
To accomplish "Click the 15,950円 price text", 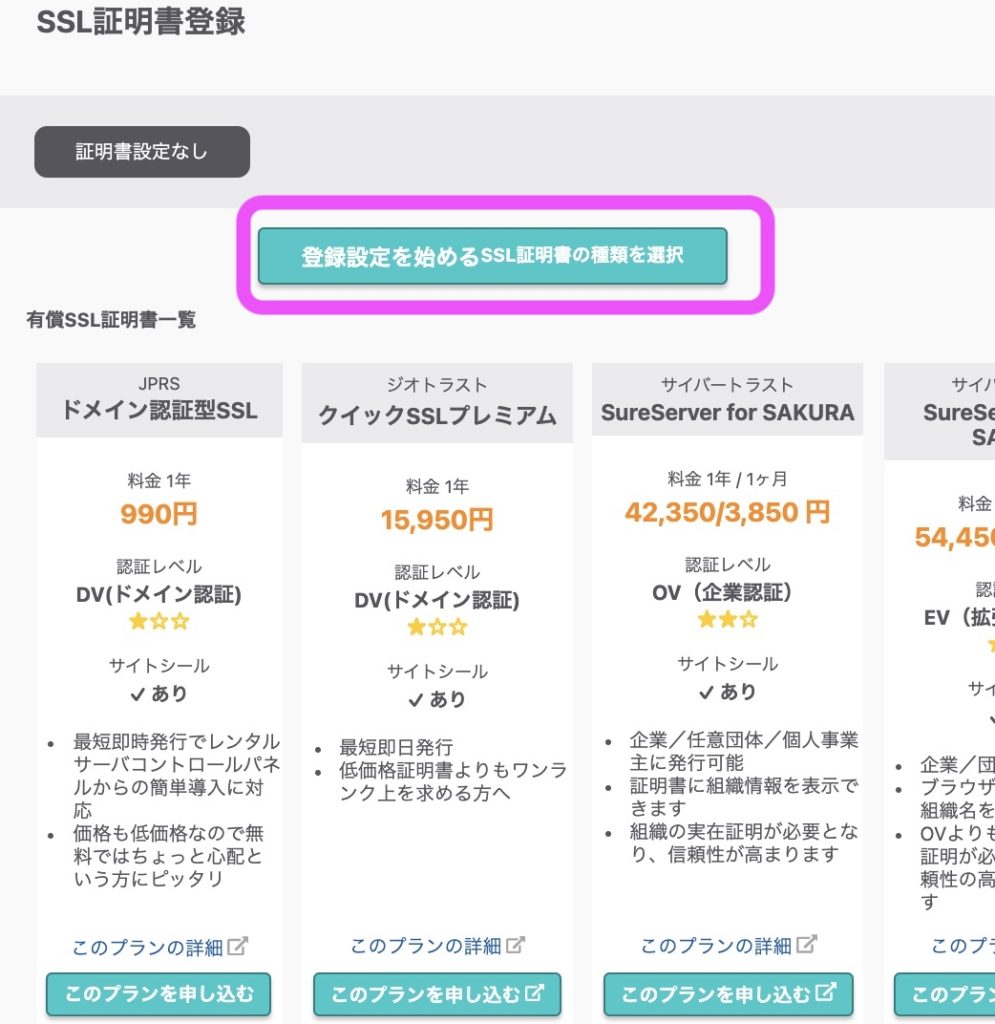I will coord(437,520).
